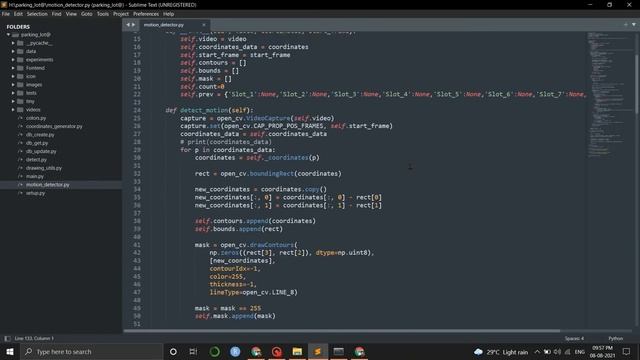The width and height of the screenshot is (640, 360).
Task: Select motion_detector.py in the sidebar
Action: click(47, 184)
